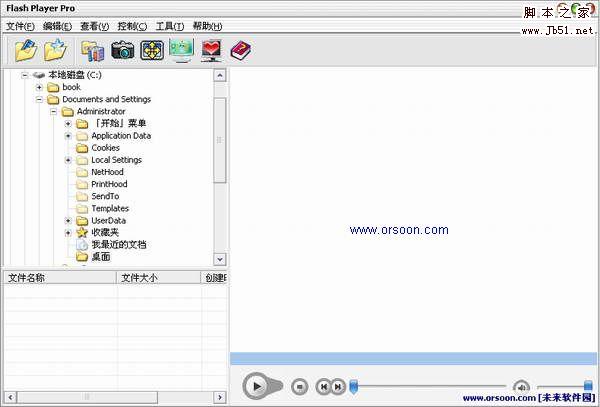Stop playback with the stop button
Screen dimensions: 600x407
pyautogui.click(x=300, y=387)
